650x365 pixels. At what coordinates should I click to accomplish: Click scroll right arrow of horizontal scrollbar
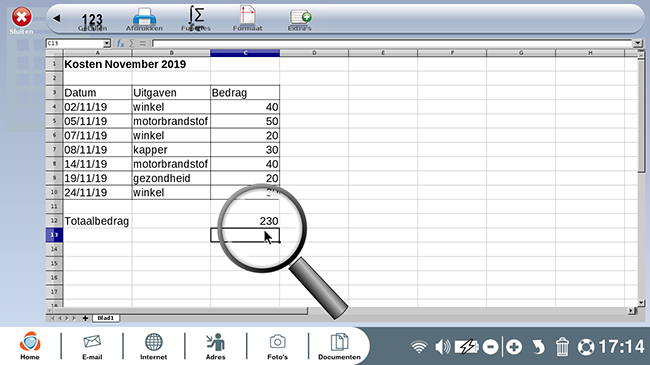point(631,310)
